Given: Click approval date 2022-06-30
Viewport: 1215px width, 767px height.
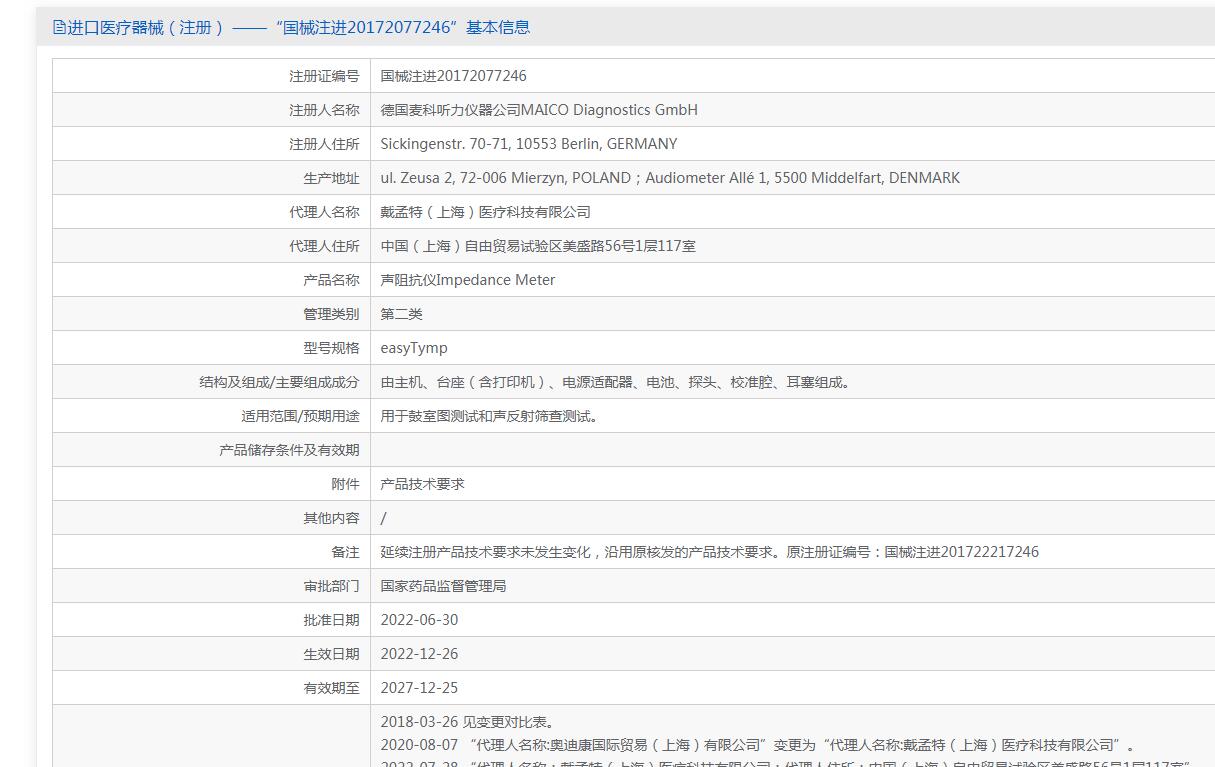Looking at the screenshot, I should click(419, 620).
